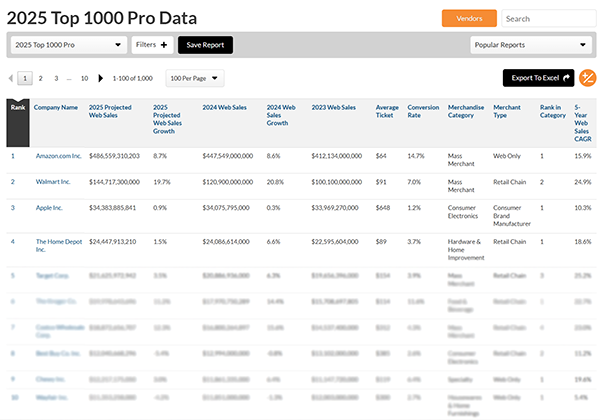Screen dimensions: 600x420
Task: Sort by 5-Year Web Sales CAGR header
Action: click(x=582, y=123)
